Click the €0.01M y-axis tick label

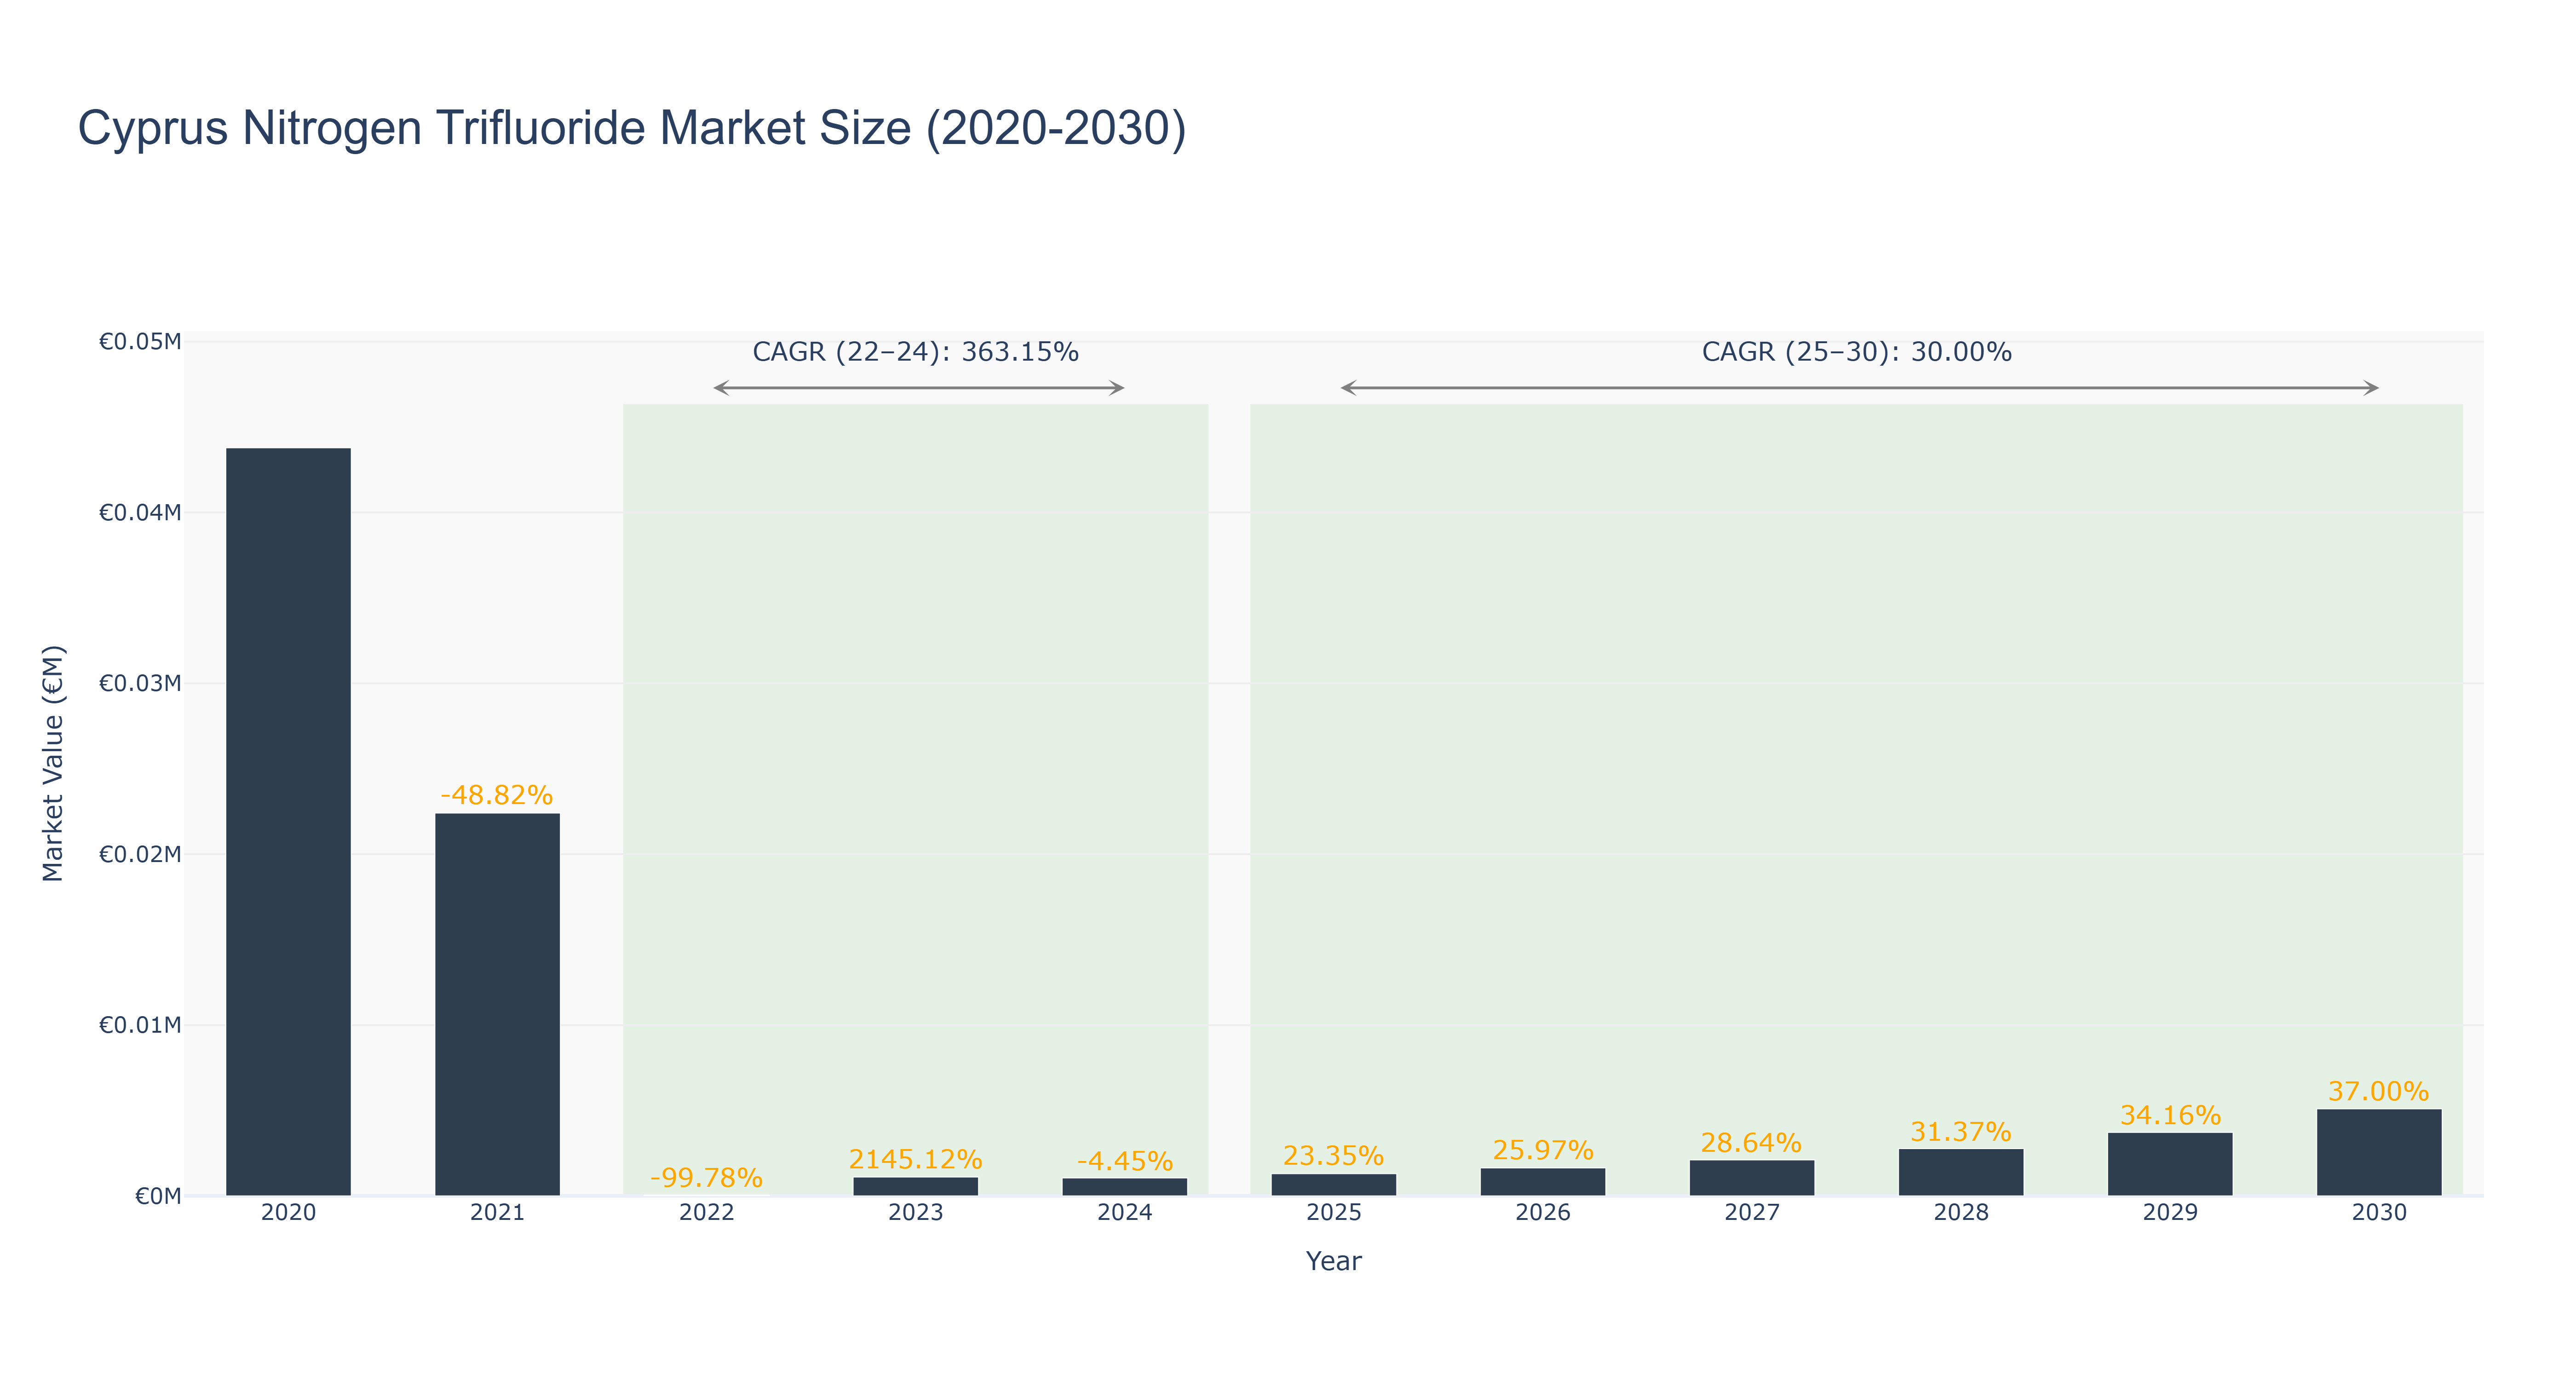140,1025
